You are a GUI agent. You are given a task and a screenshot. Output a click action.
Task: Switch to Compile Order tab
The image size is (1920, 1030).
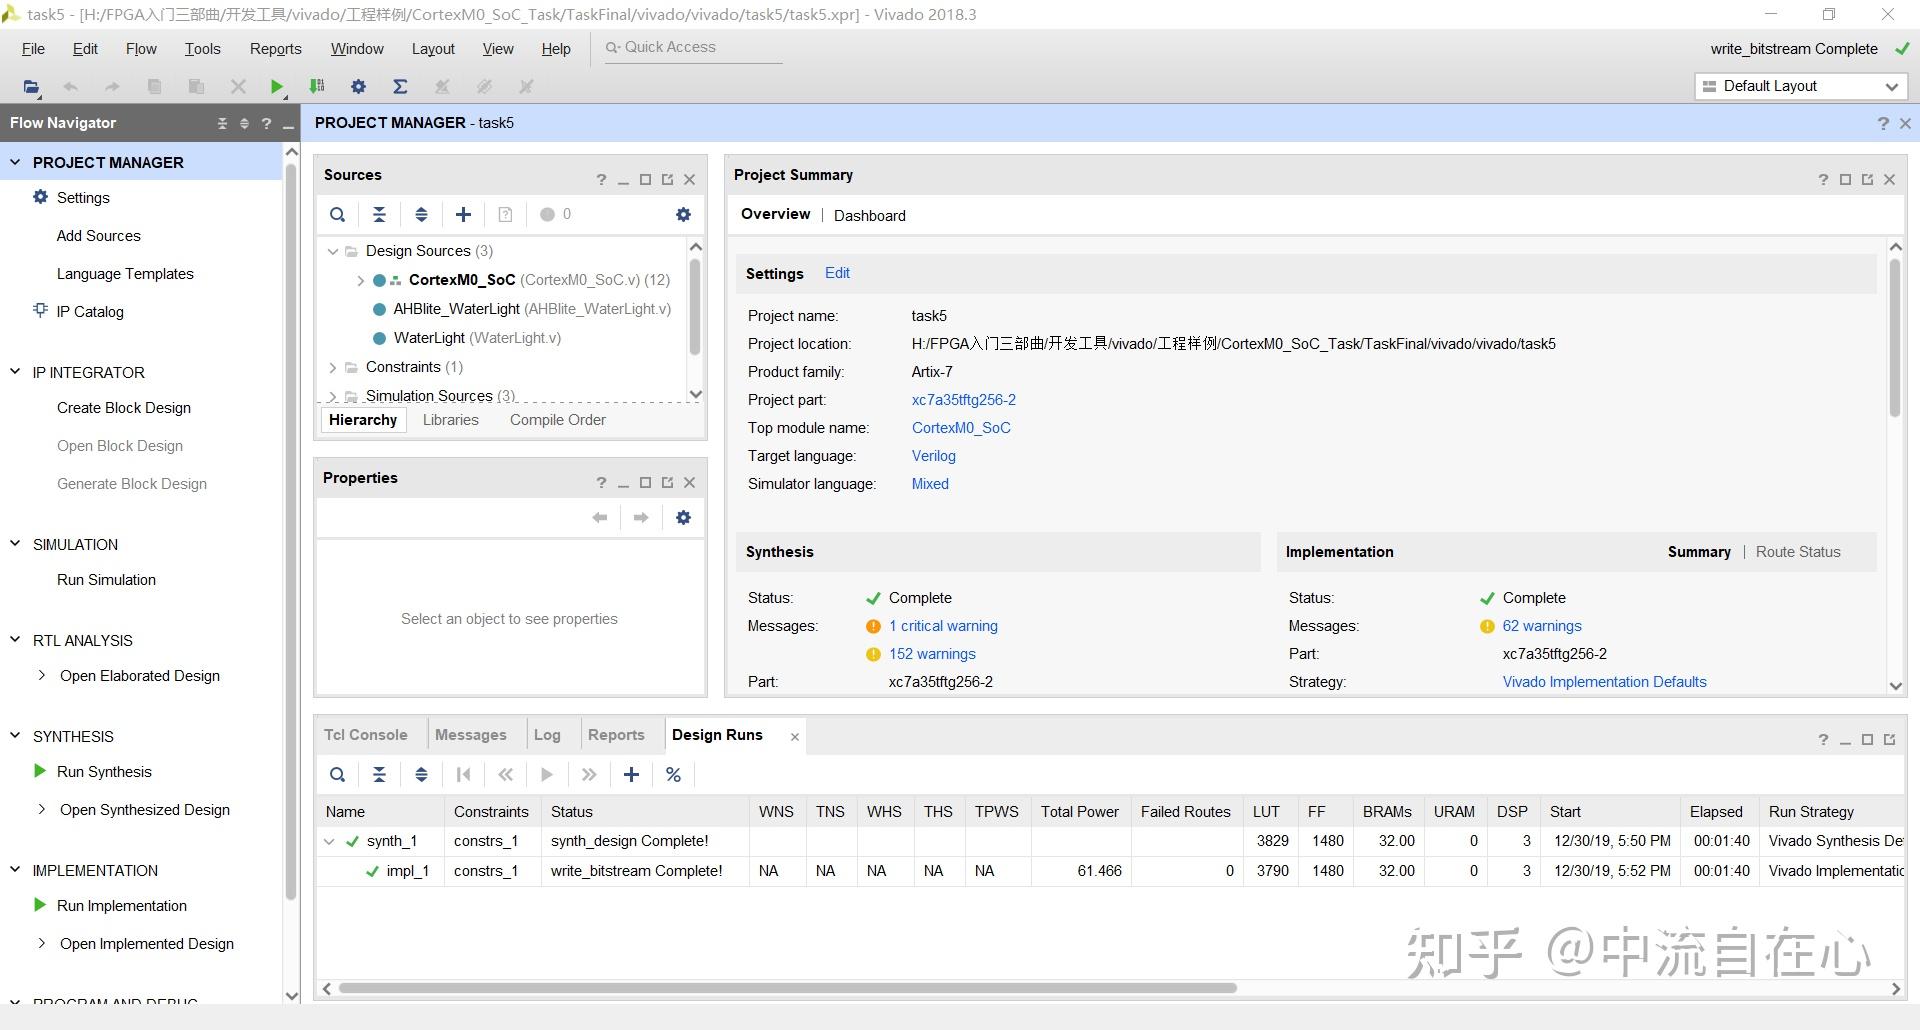tap(557, 420)
